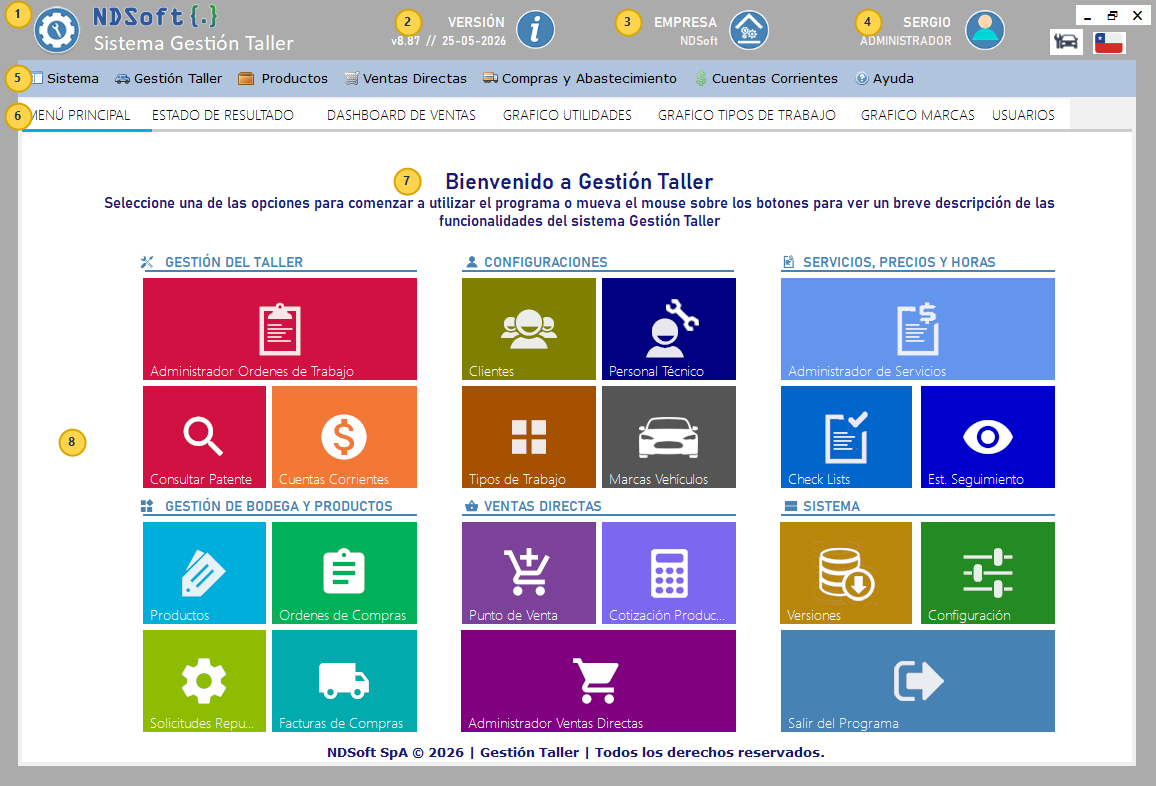Click the user avatar icon
The width and height of the screenshot is (1156, 786).
tap(985, 30)
